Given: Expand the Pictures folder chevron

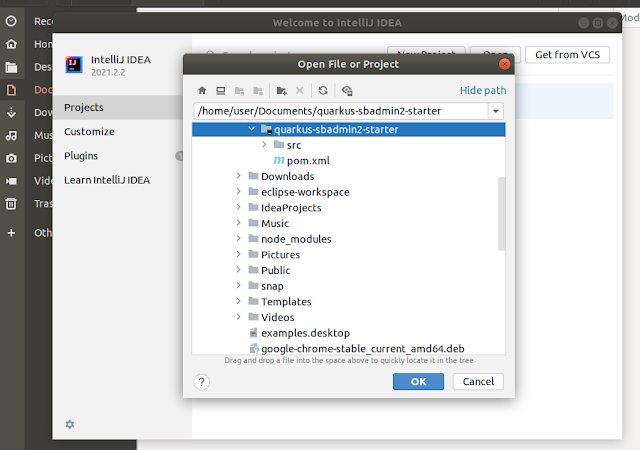Looking at the screenshot, I should point(238,254).
